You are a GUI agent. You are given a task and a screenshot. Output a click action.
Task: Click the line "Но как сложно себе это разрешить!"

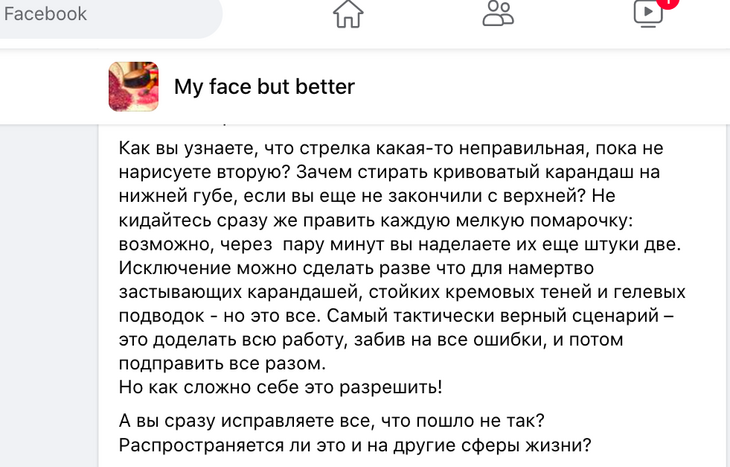click(x=280, y=388)
